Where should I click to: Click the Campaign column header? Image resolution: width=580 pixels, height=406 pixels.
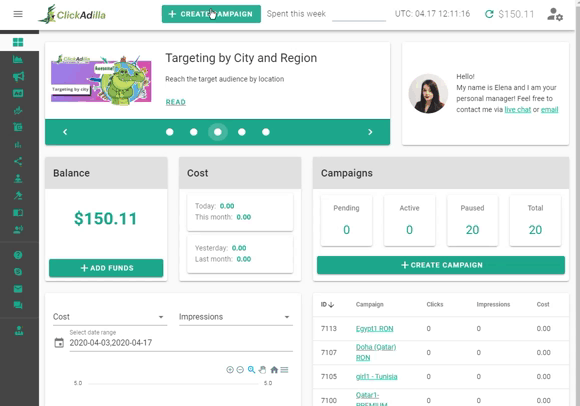tap(370, 304)
